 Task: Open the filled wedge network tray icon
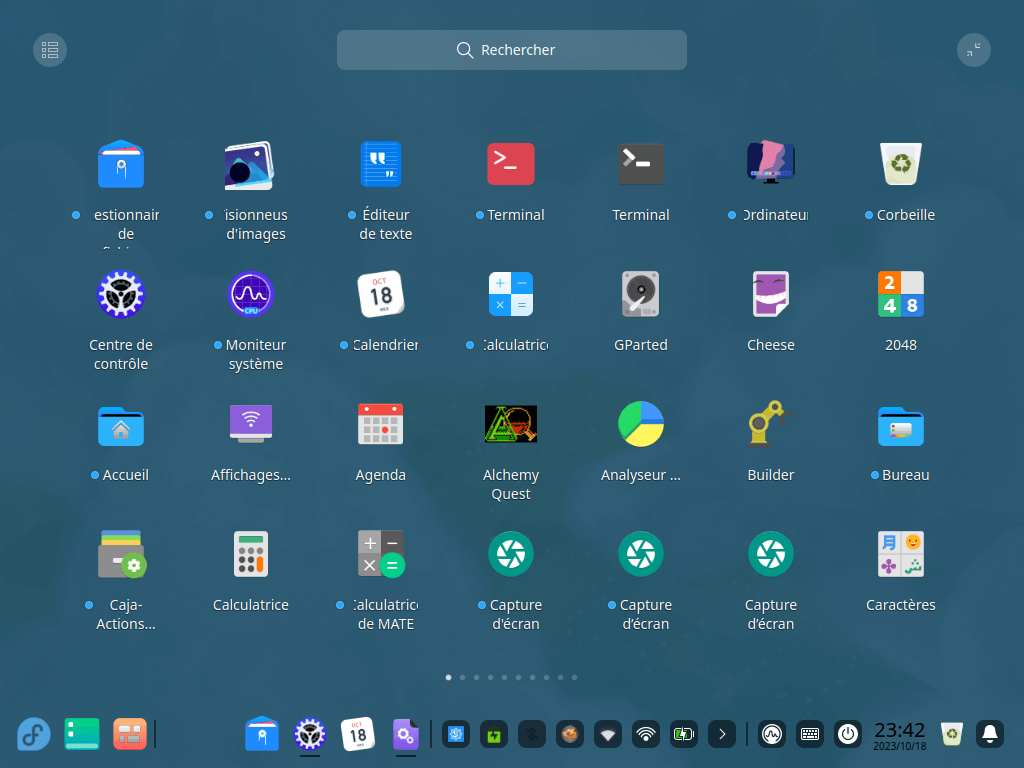(x=607, y=735)
